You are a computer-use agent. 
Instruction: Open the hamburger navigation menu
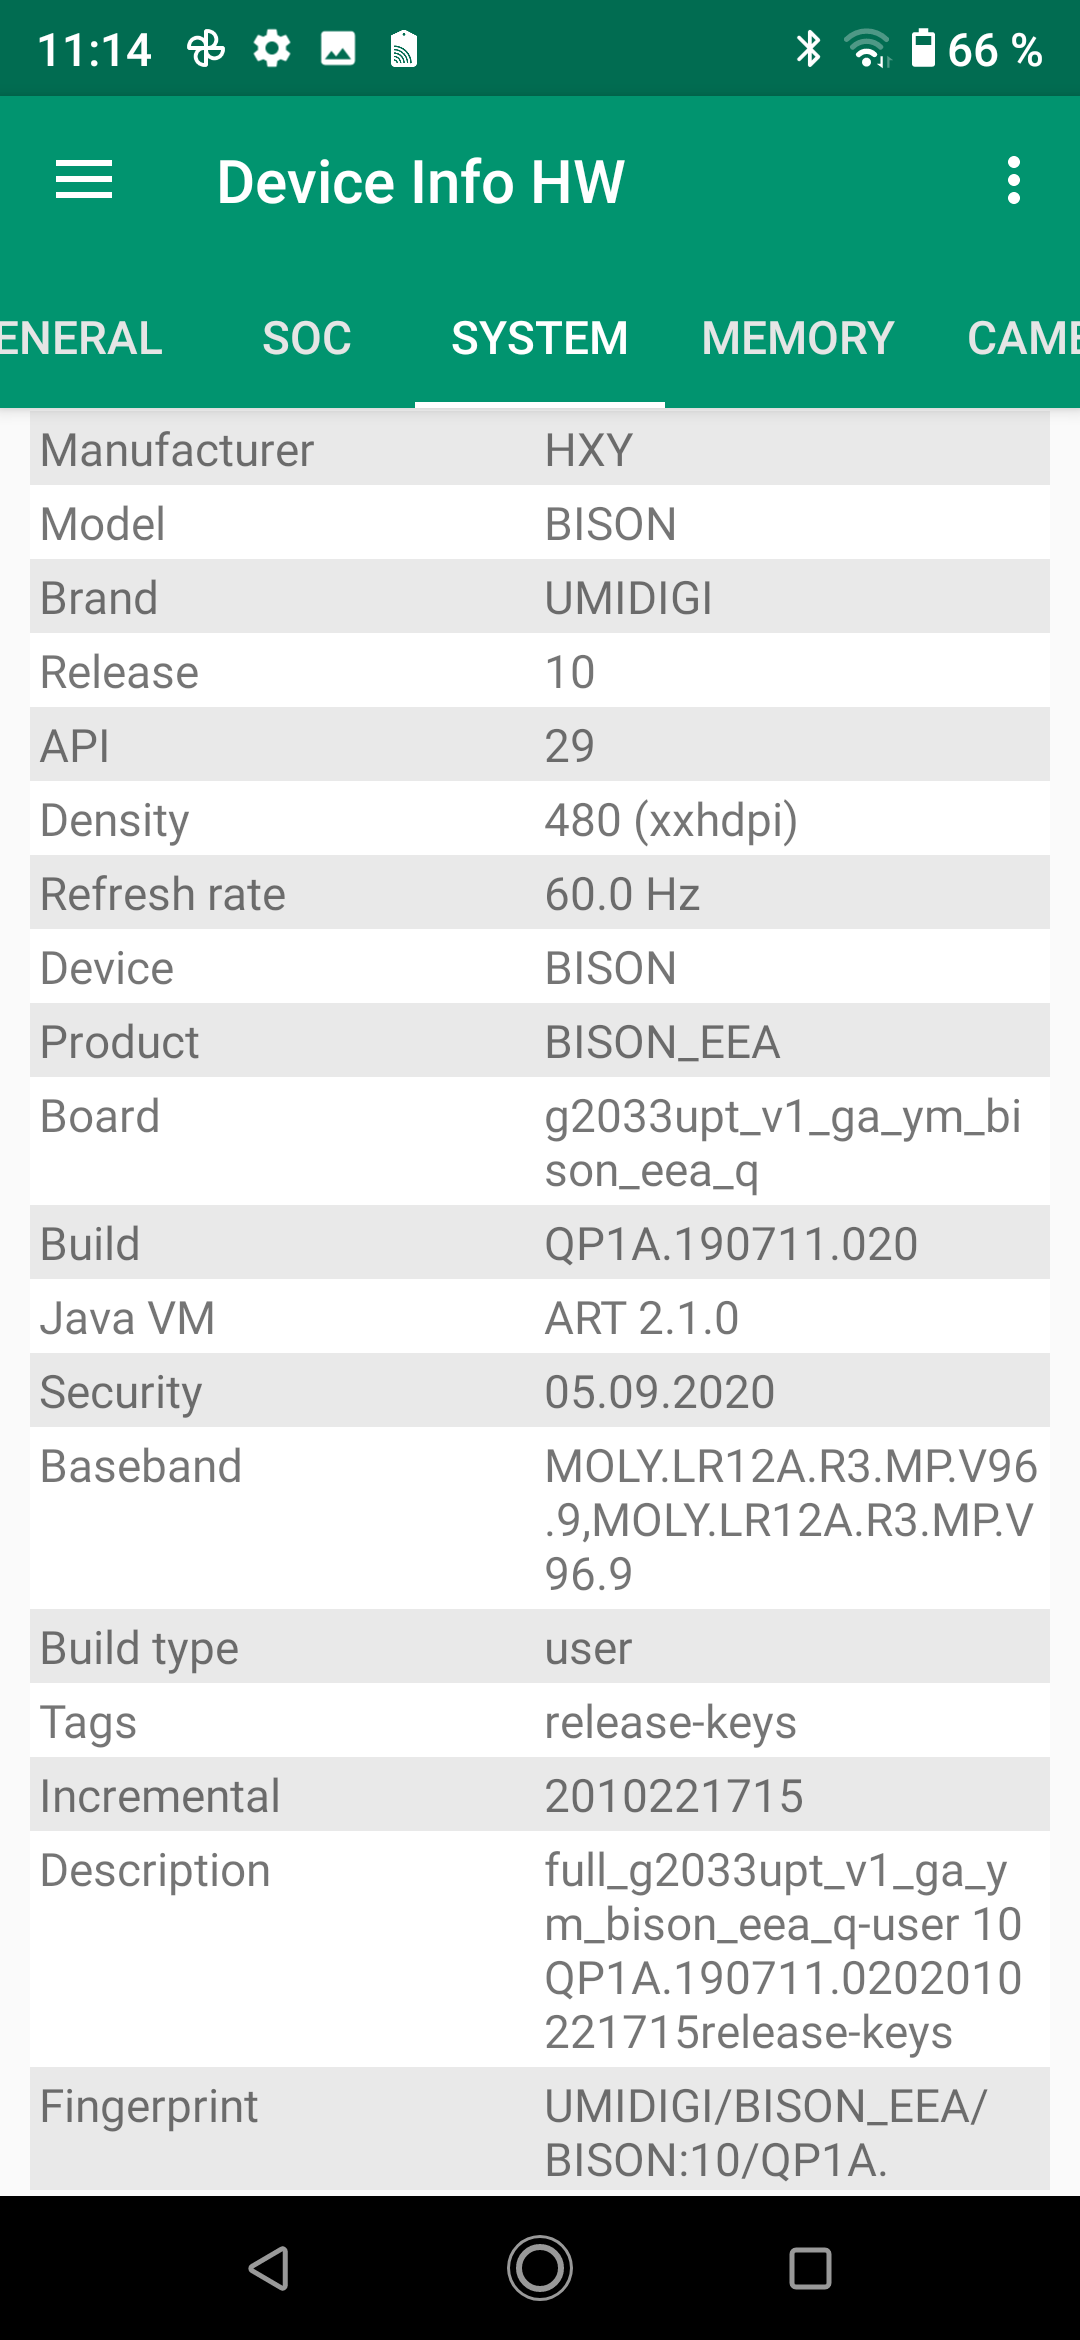(84, 181)
